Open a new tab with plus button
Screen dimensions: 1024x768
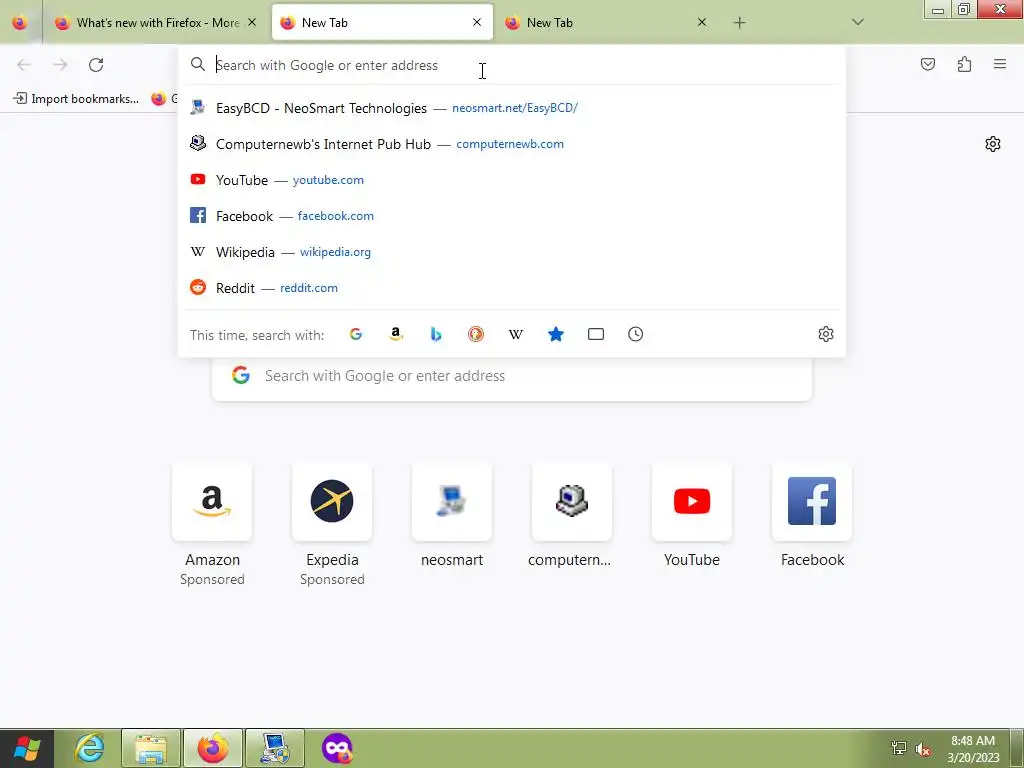(x=739, y=23)
